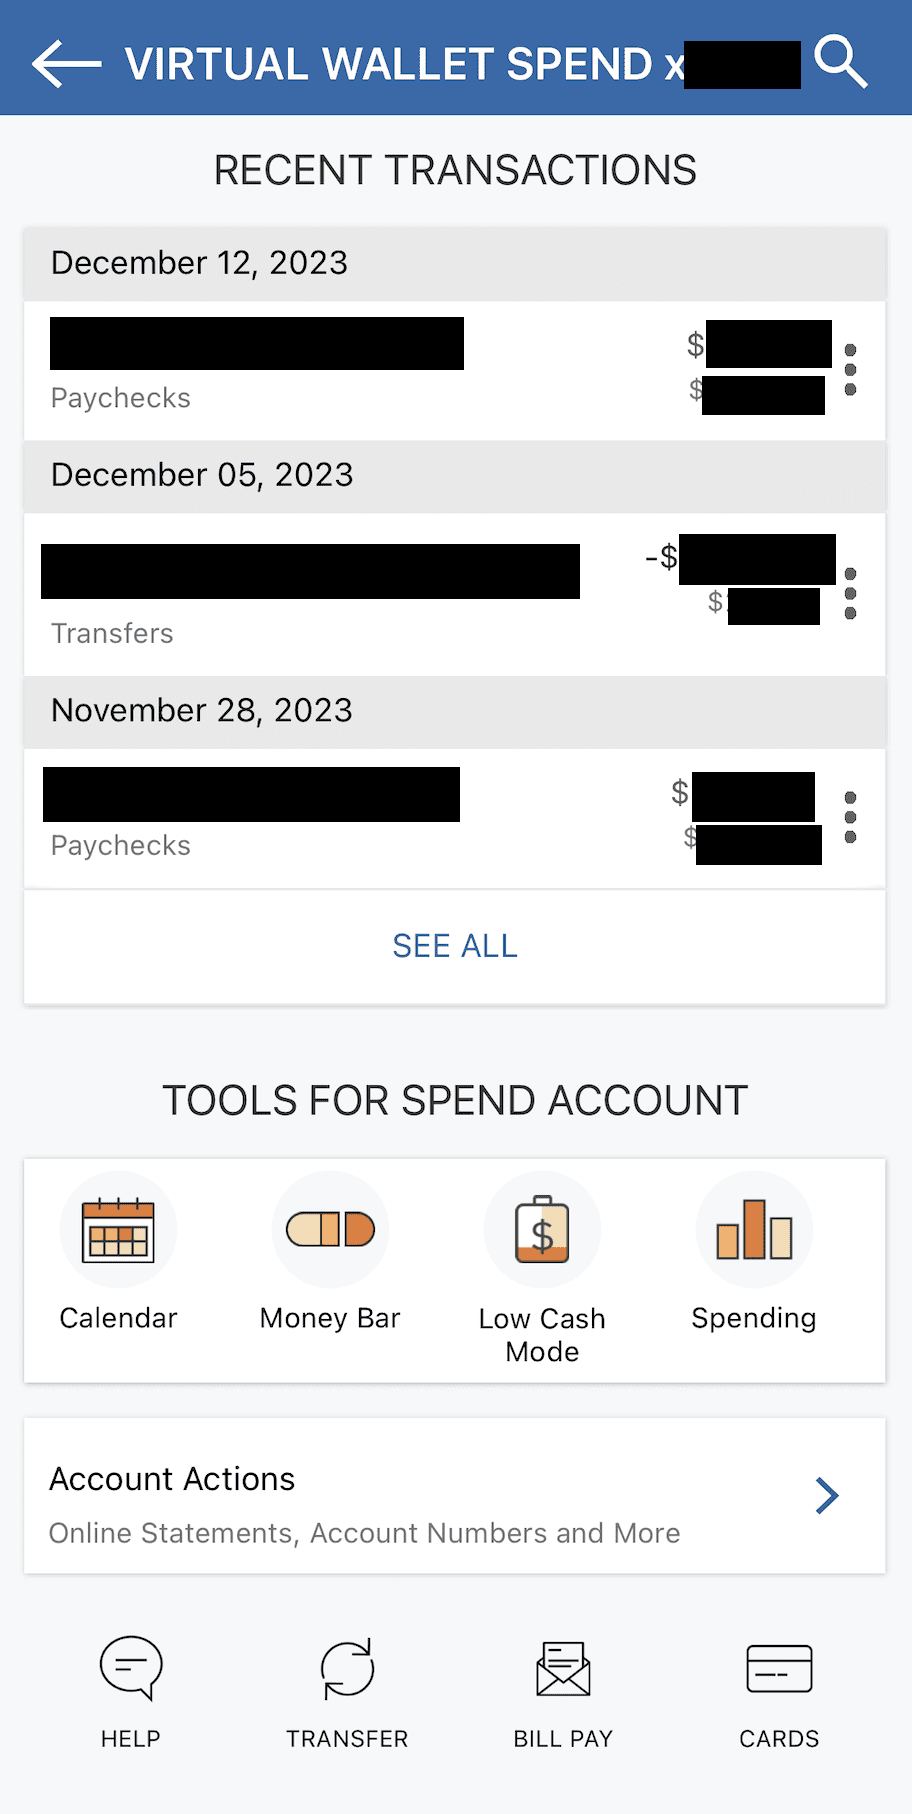Tap SEE ALL transactions
The width and height of the screenshot is (912, 1814).
455,945
